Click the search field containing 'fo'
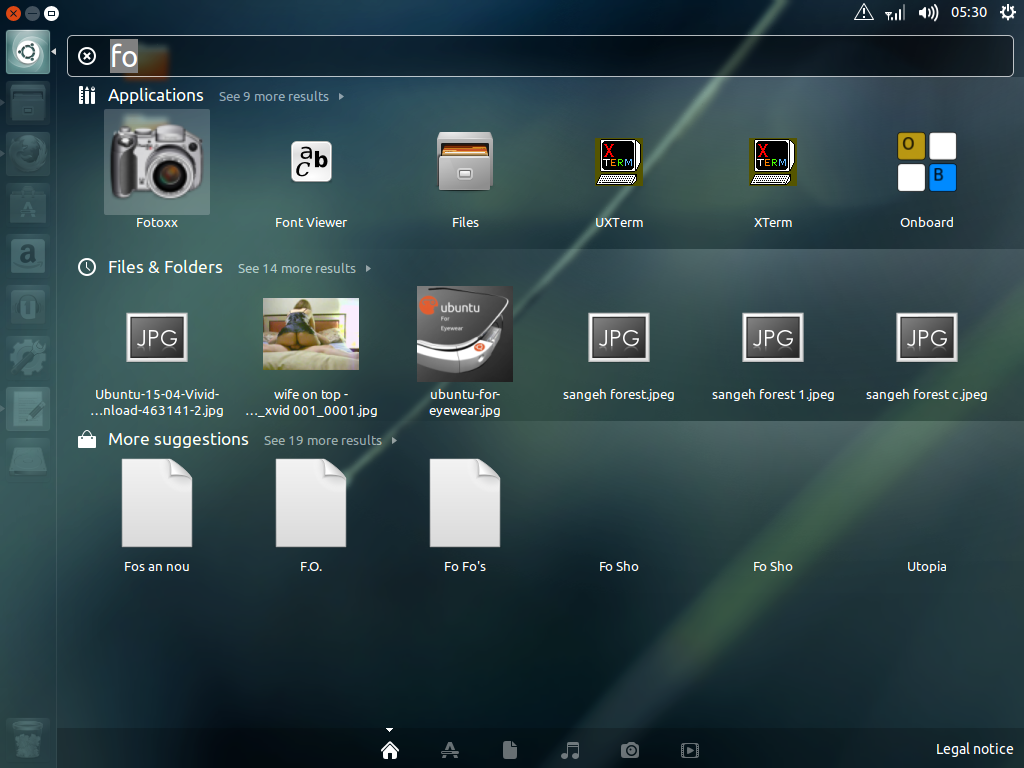1024x768 pixels. (541, 56)
